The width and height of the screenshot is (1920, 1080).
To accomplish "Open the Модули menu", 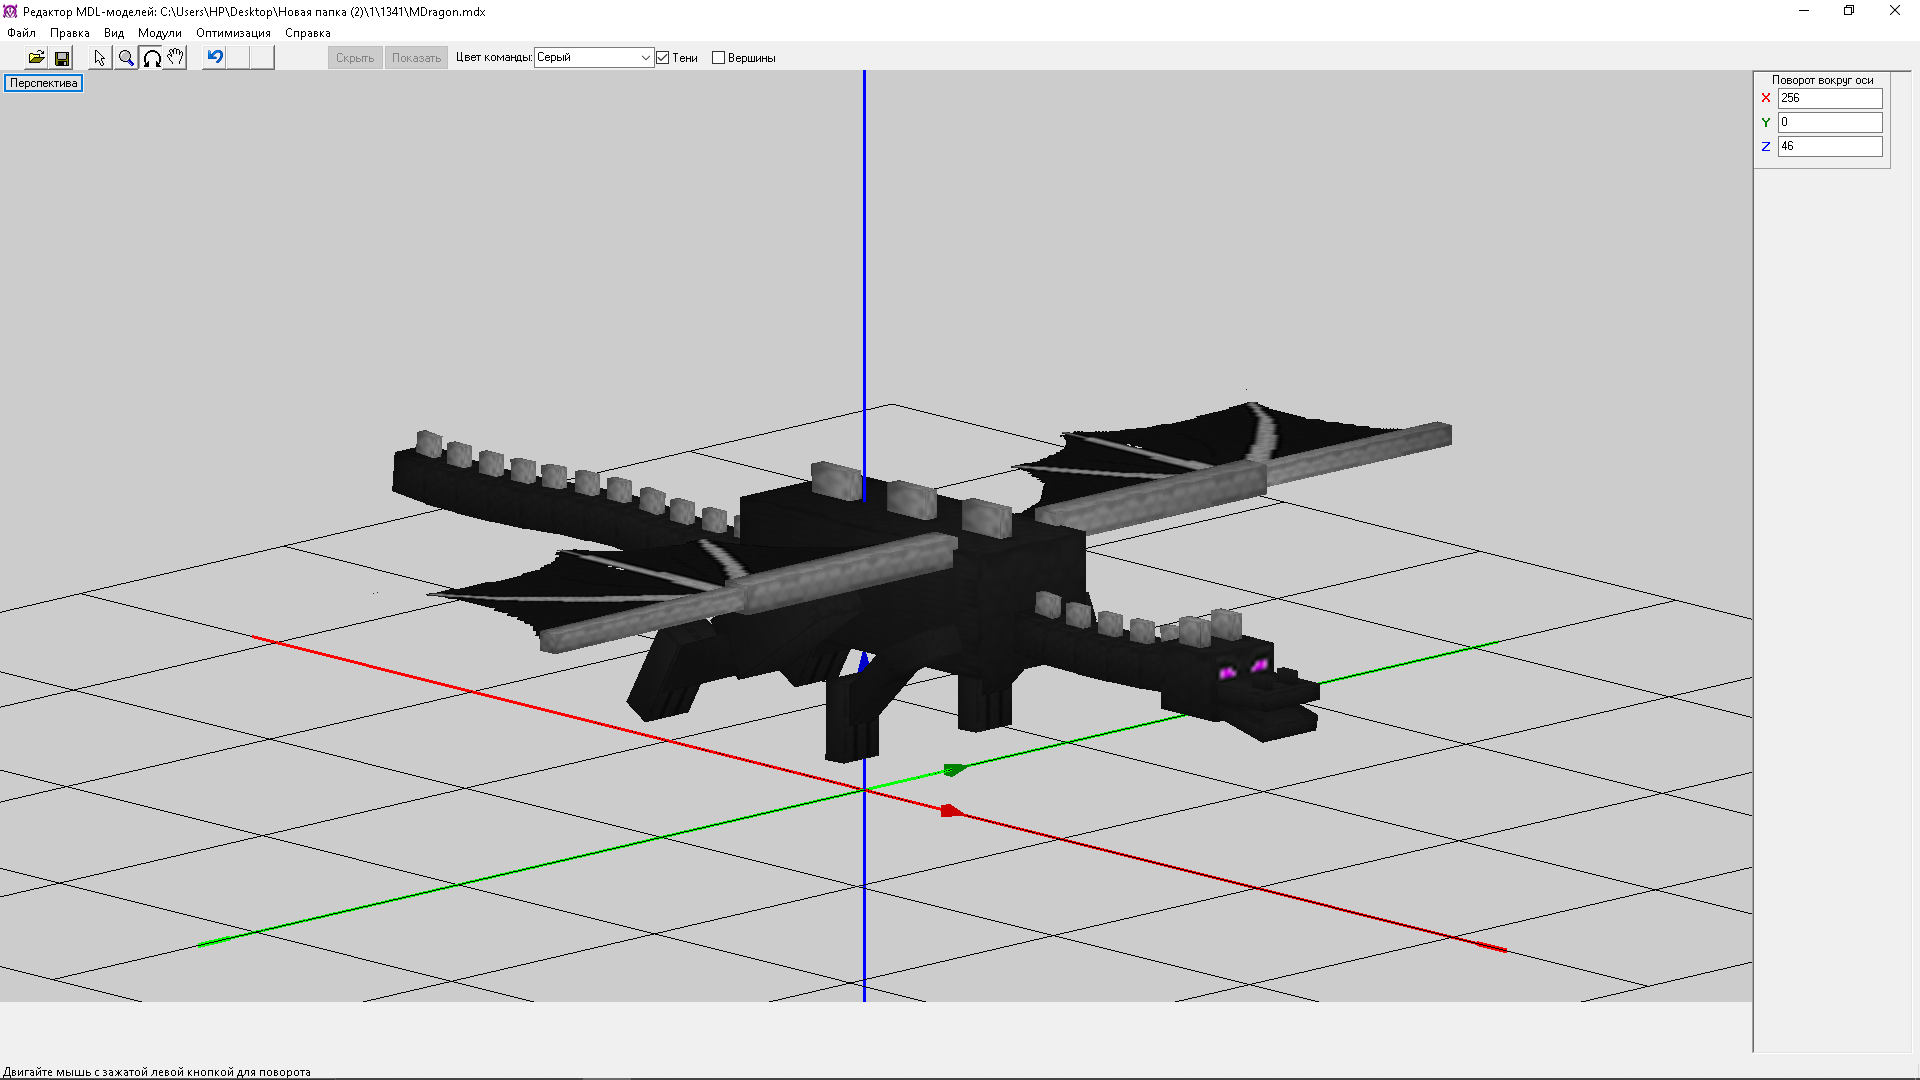I will pyautogui.click(x=159, y=33).
